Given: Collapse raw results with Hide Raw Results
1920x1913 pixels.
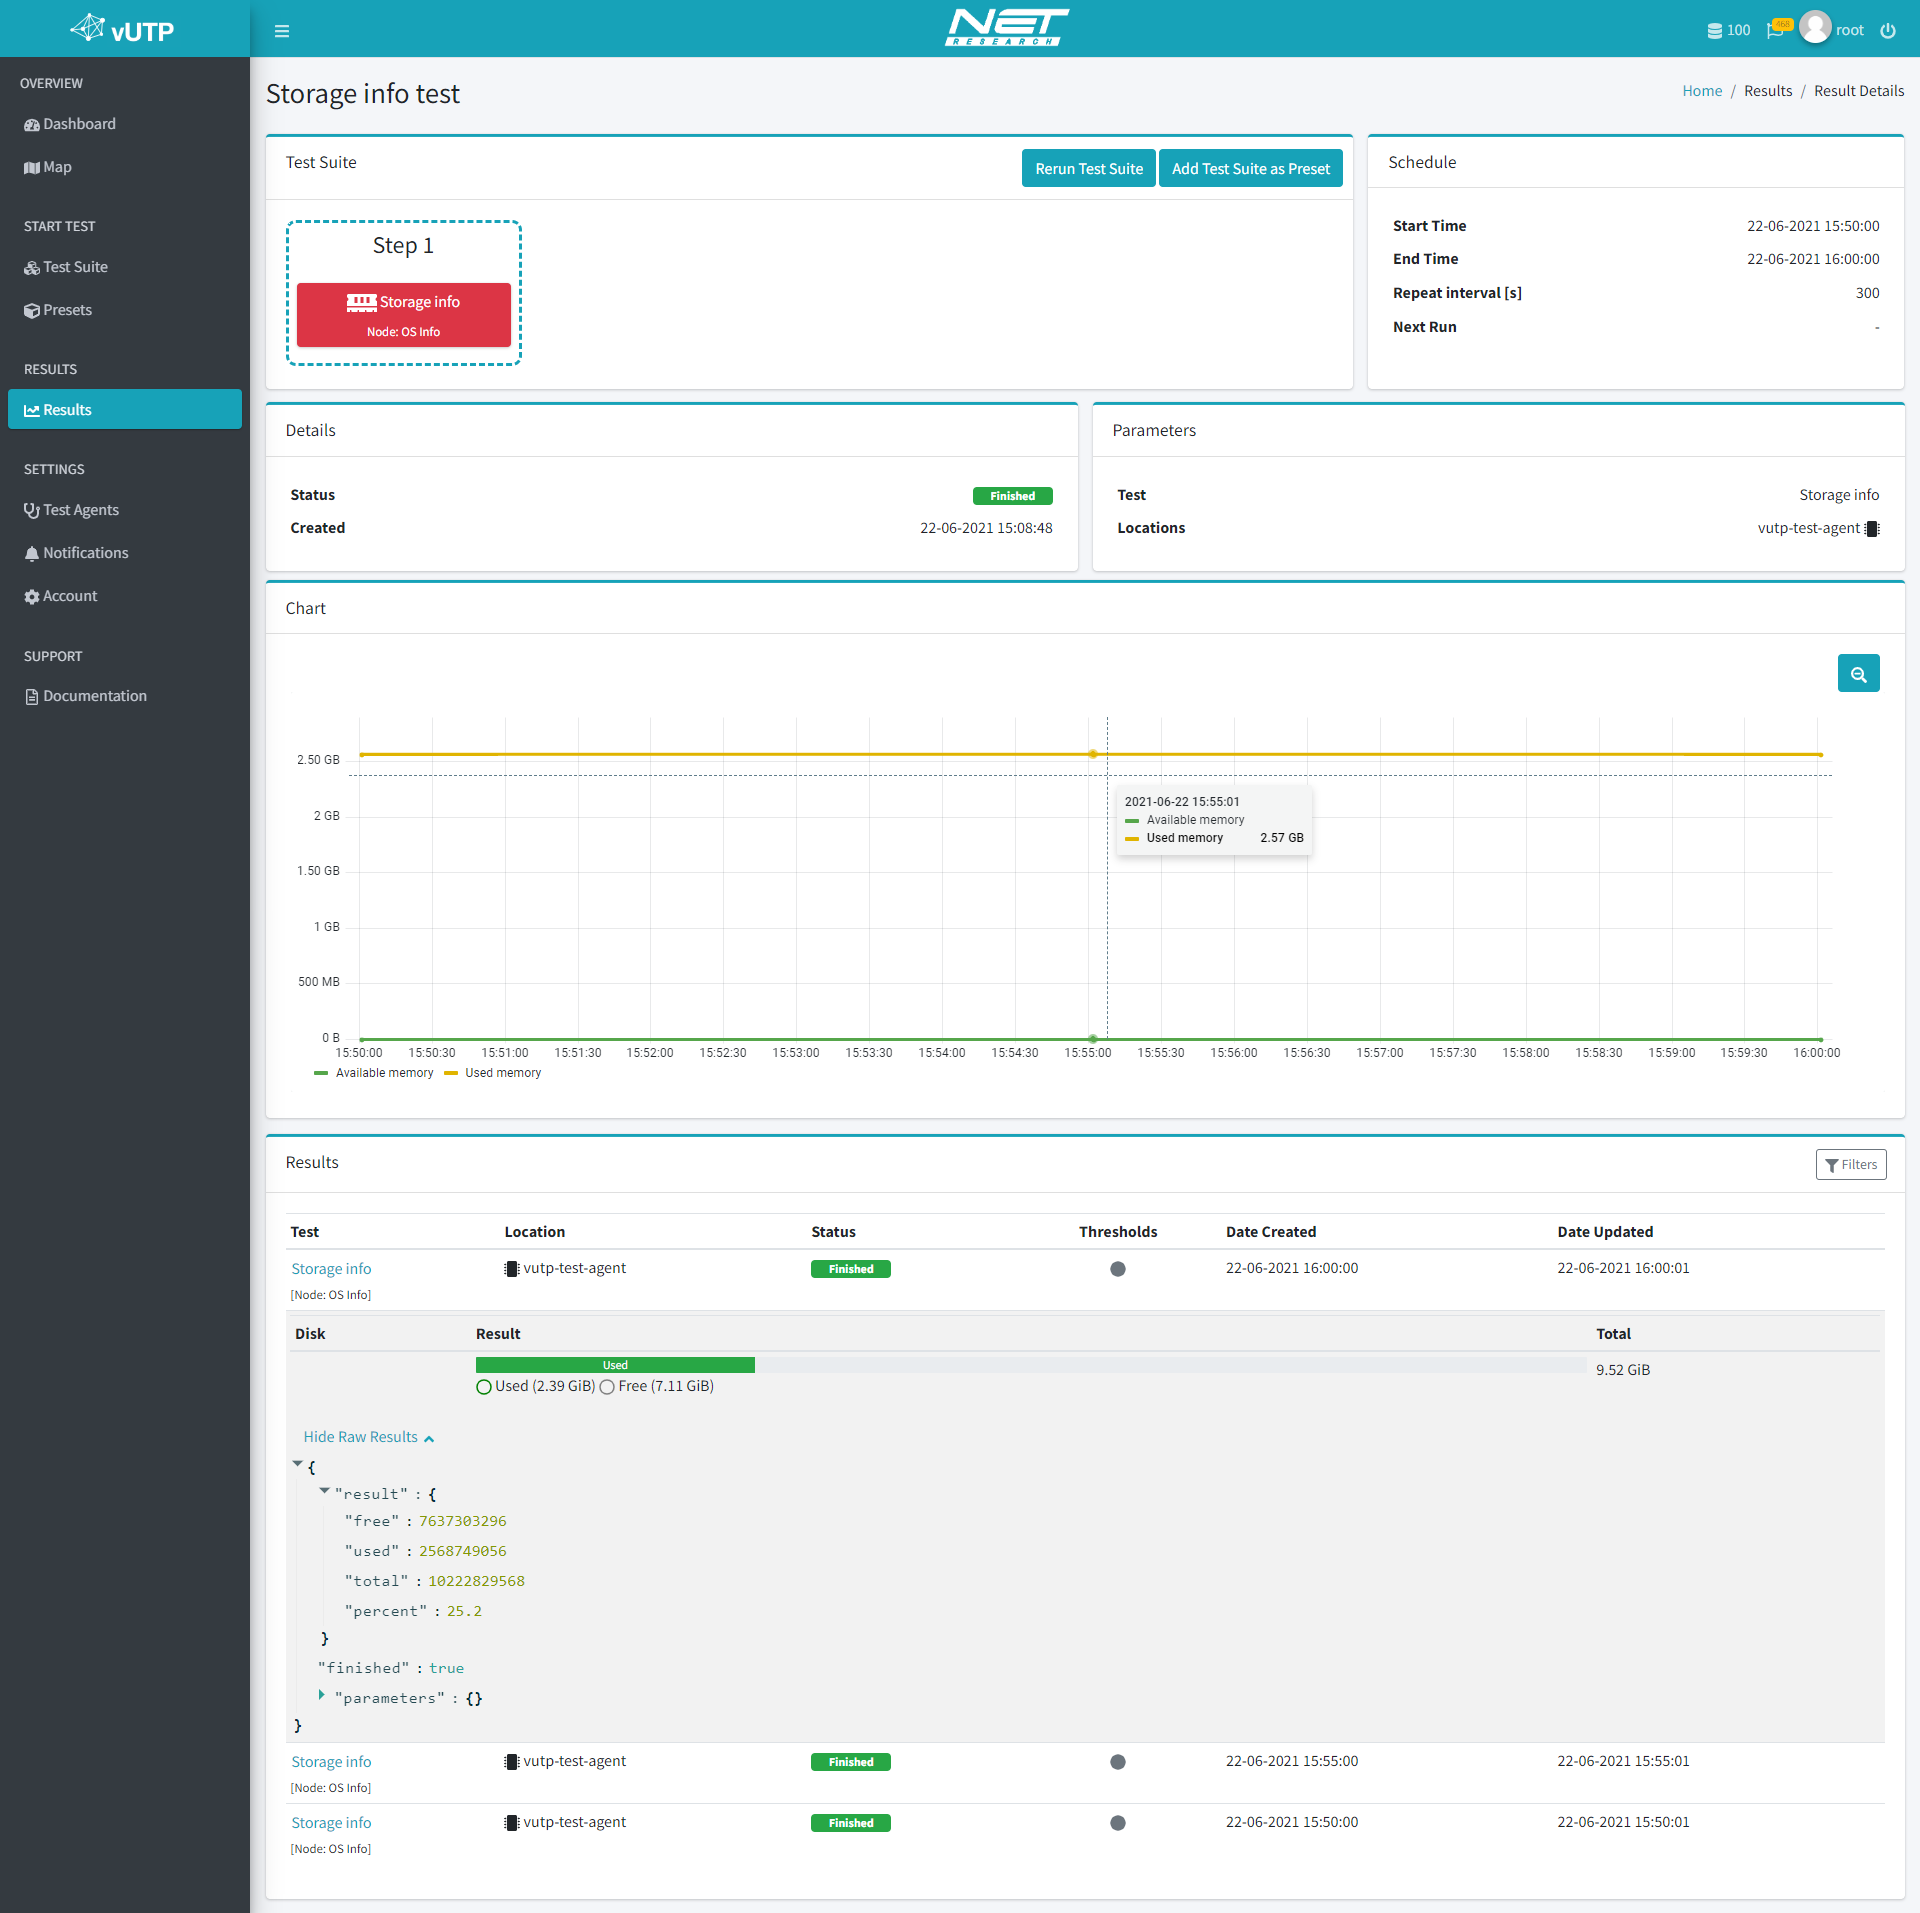Looking at the screenshot, I should 368,1437.
